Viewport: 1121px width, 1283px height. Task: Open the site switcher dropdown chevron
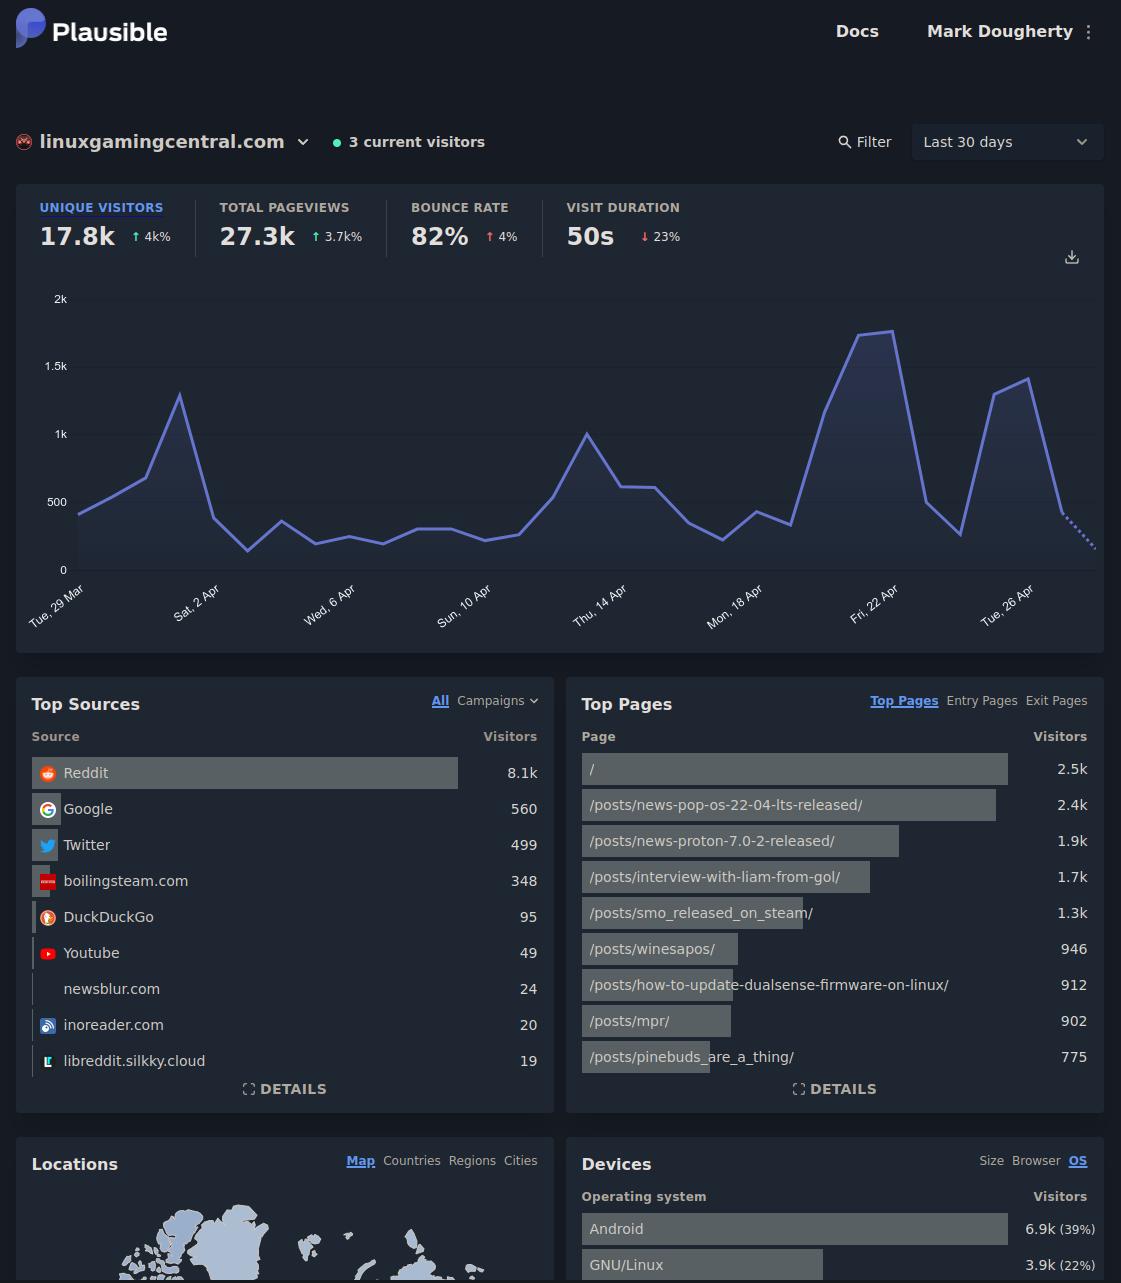coord(303,142)
